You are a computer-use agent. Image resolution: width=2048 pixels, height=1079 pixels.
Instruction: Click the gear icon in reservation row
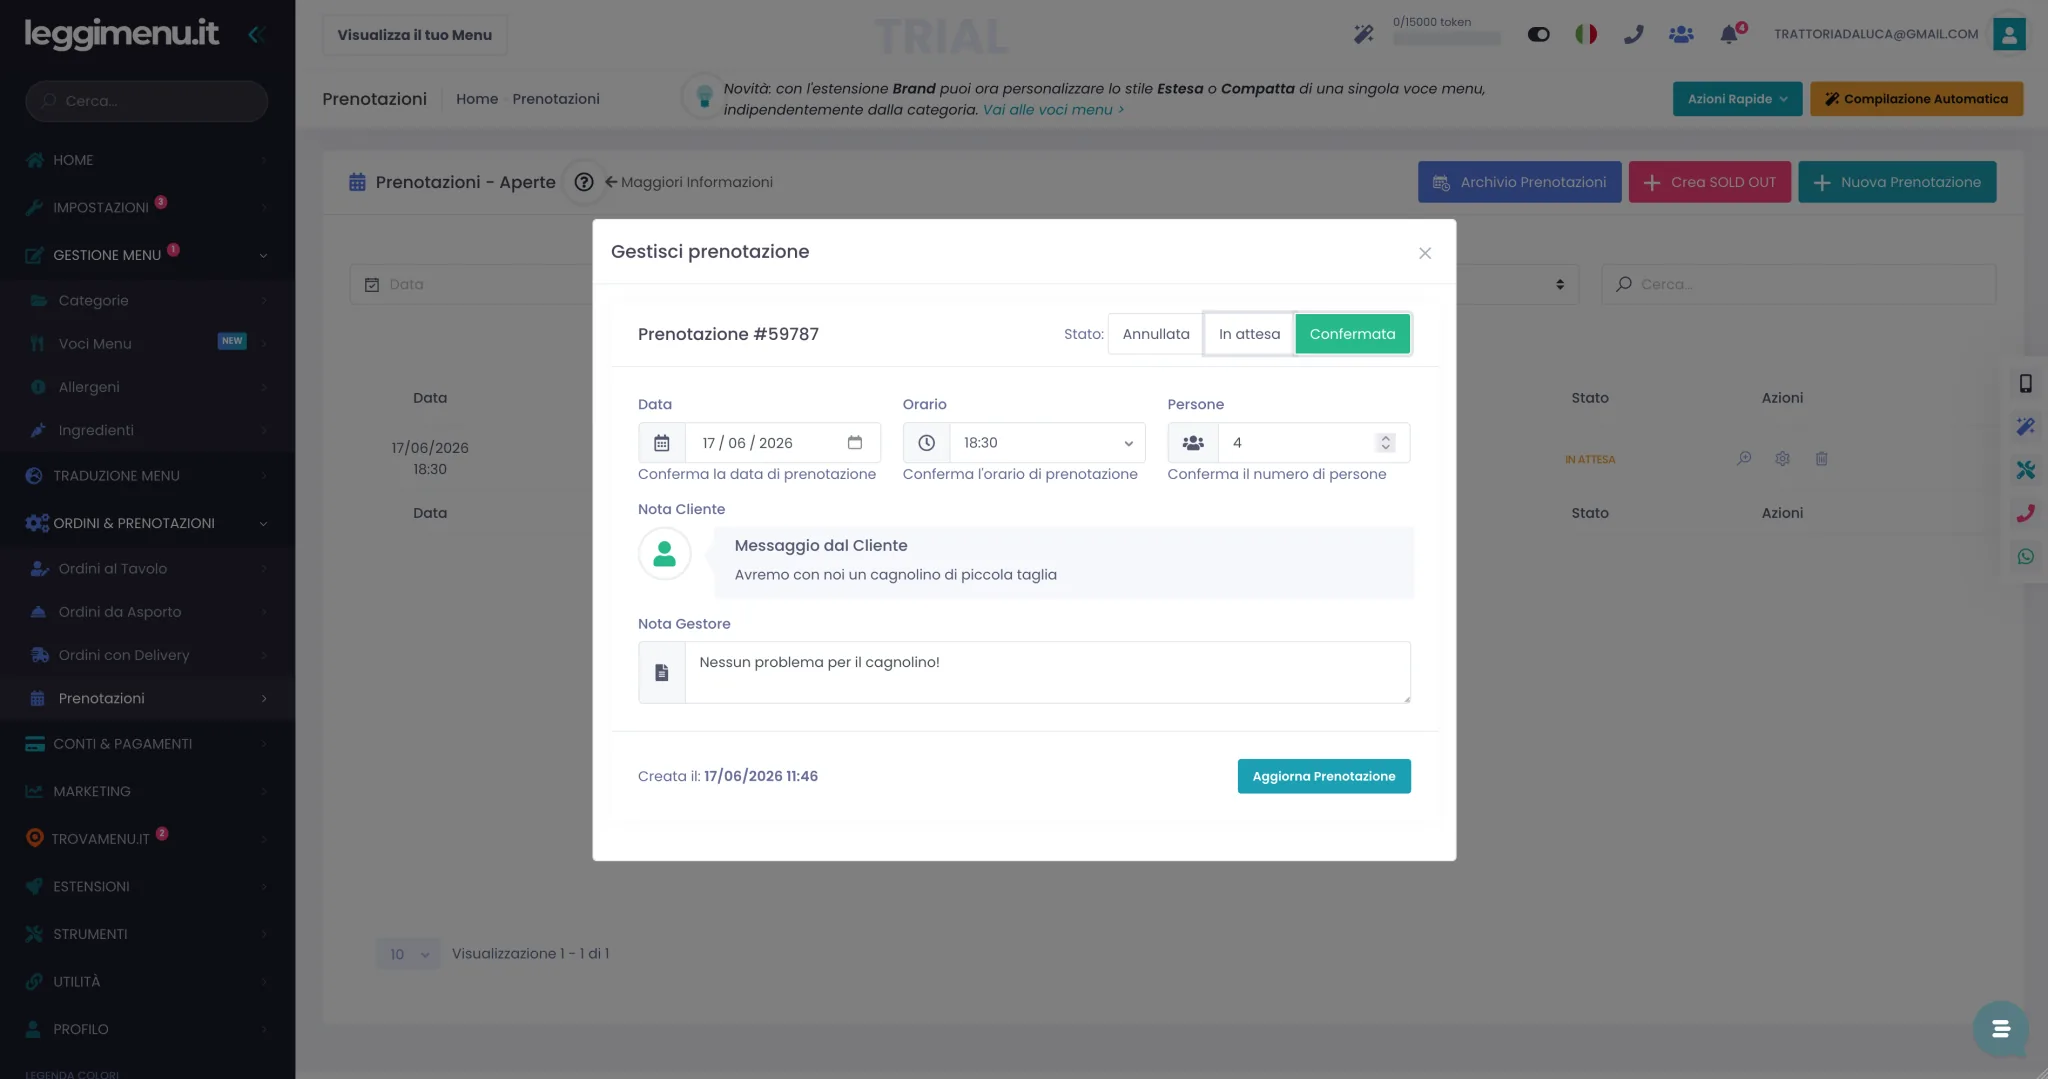[1782, 458]
